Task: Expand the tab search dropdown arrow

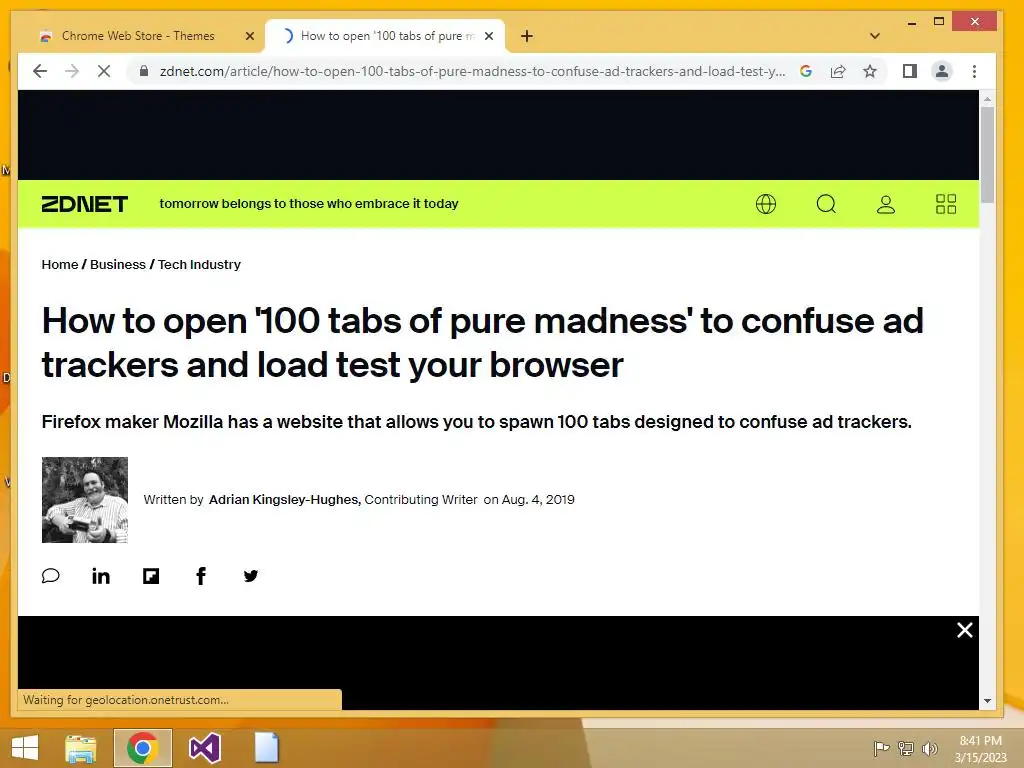Action: [875, 36]
